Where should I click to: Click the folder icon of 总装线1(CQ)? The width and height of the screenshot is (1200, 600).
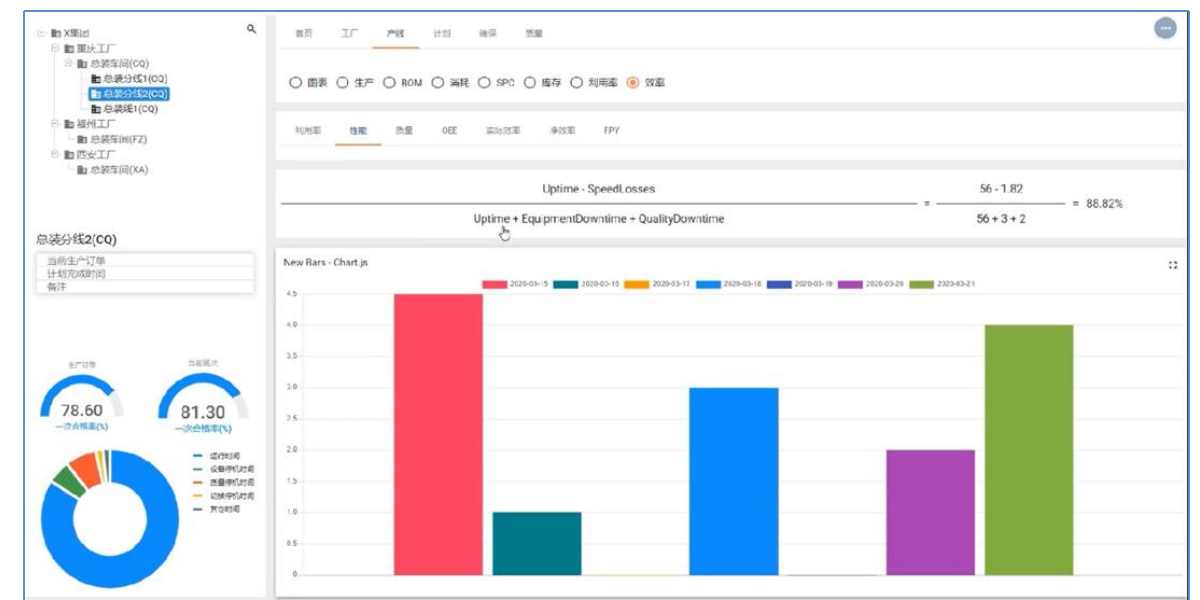[96, 109]
